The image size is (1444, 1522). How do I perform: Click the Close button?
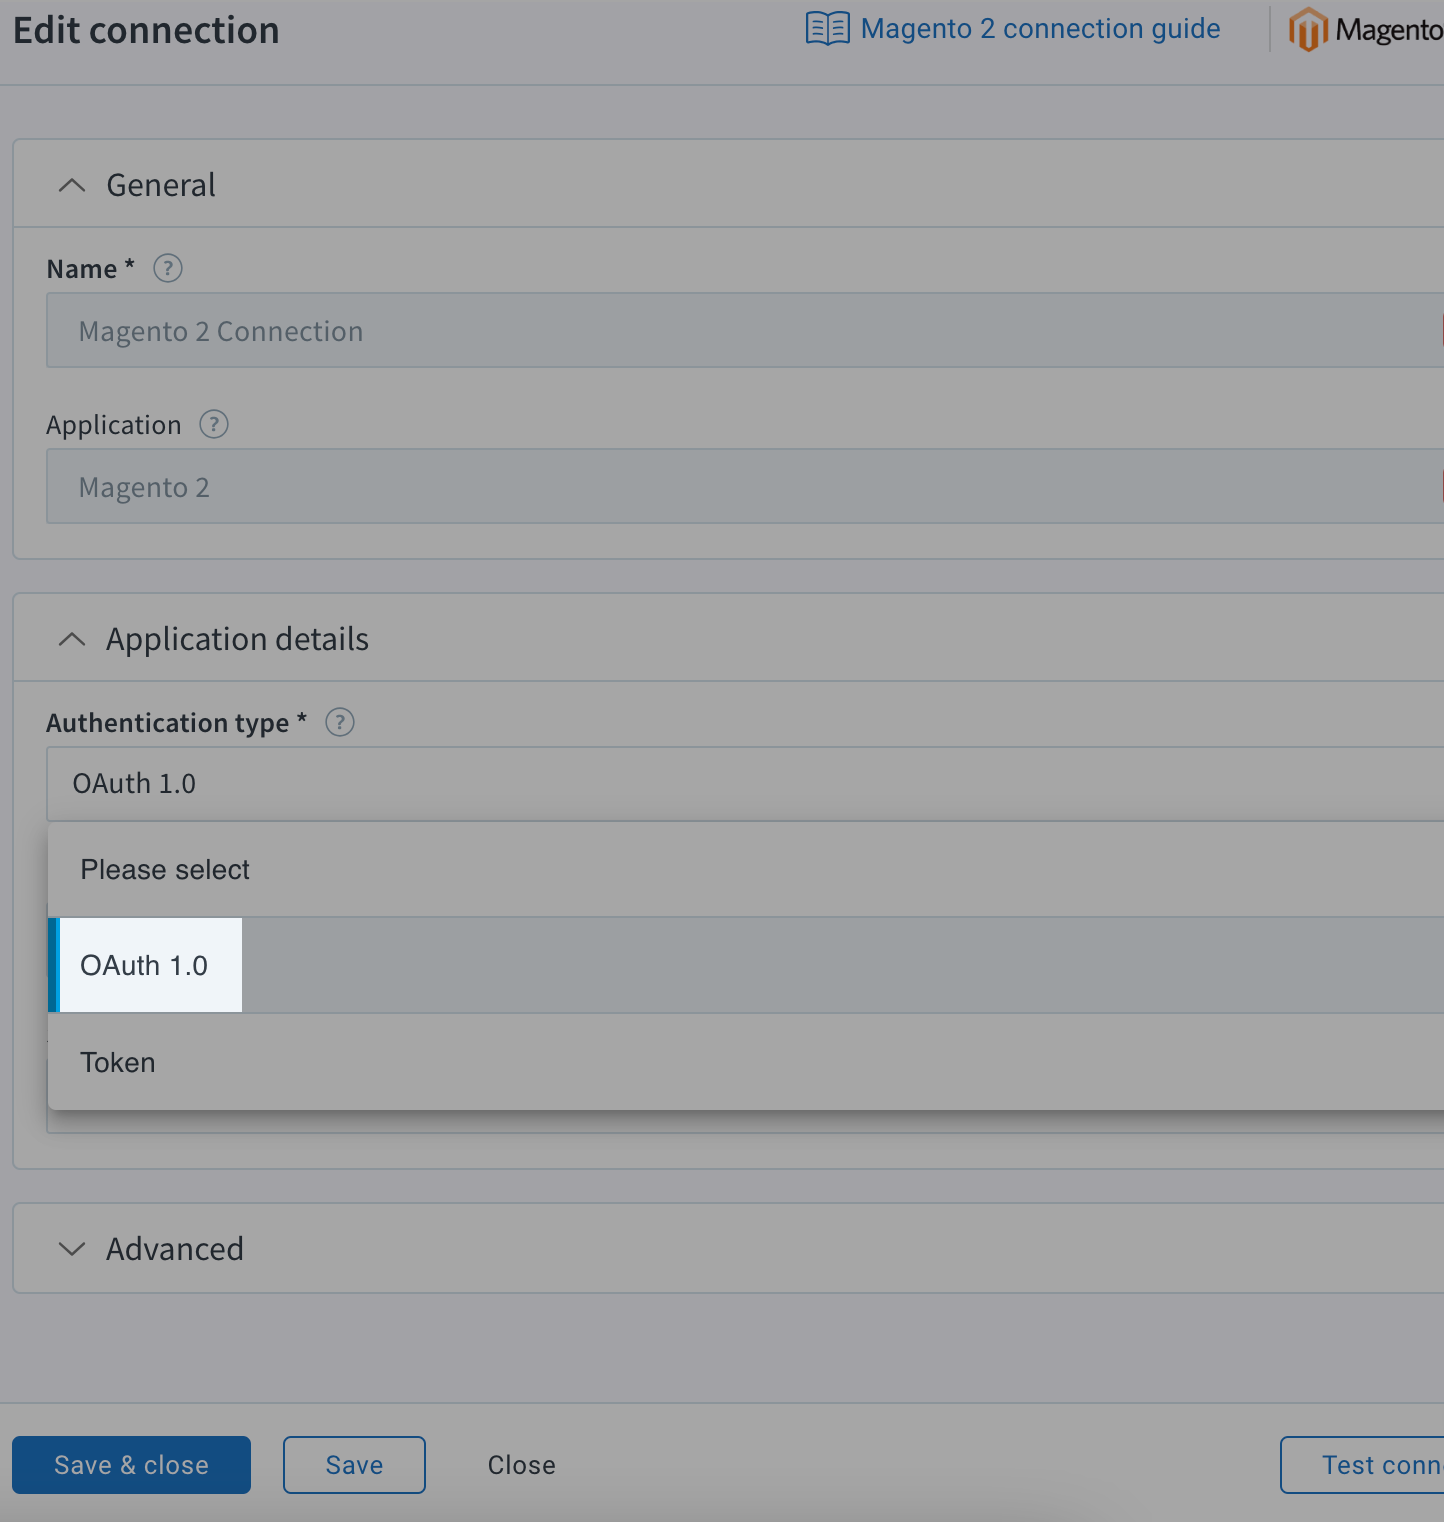pyautogui.click(x=522, y=1465)
